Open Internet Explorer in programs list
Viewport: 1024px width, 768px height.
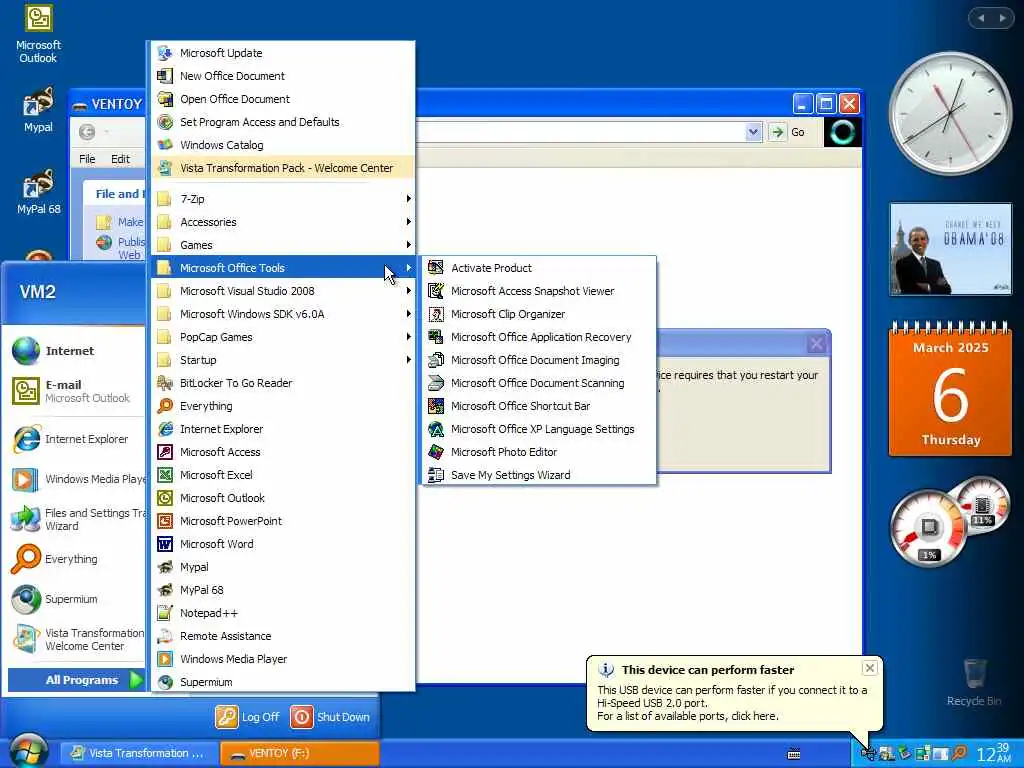coord(283,429)
